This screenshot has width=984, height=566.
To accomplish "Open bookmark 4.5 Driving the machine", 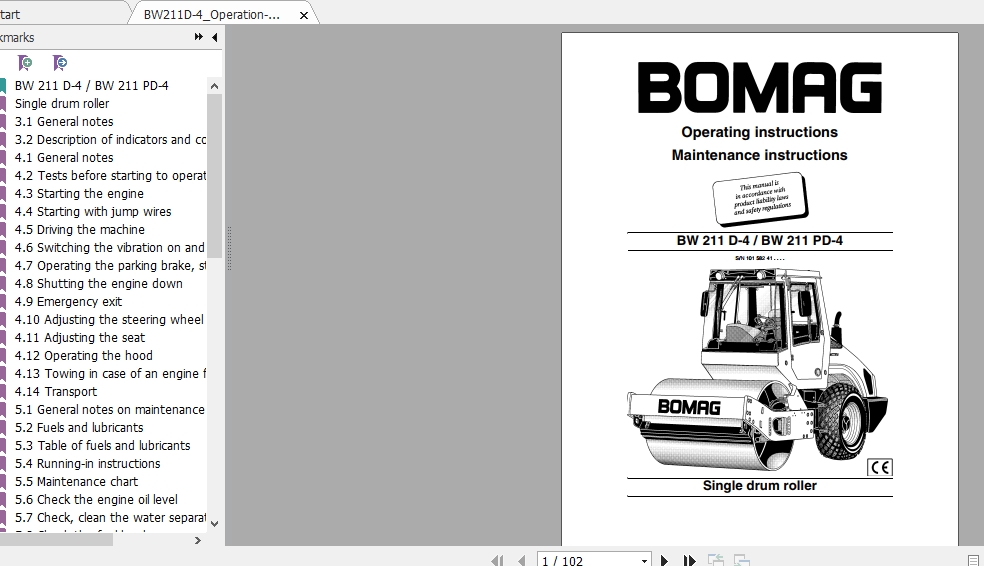I will tap(80, 230).
